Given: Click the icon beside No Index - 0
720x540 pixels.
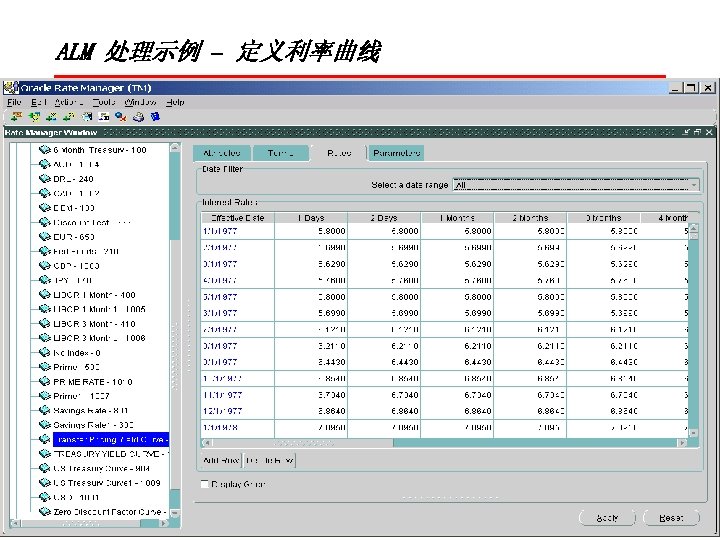Looking at the screenshot, I should tap(45, 352).
